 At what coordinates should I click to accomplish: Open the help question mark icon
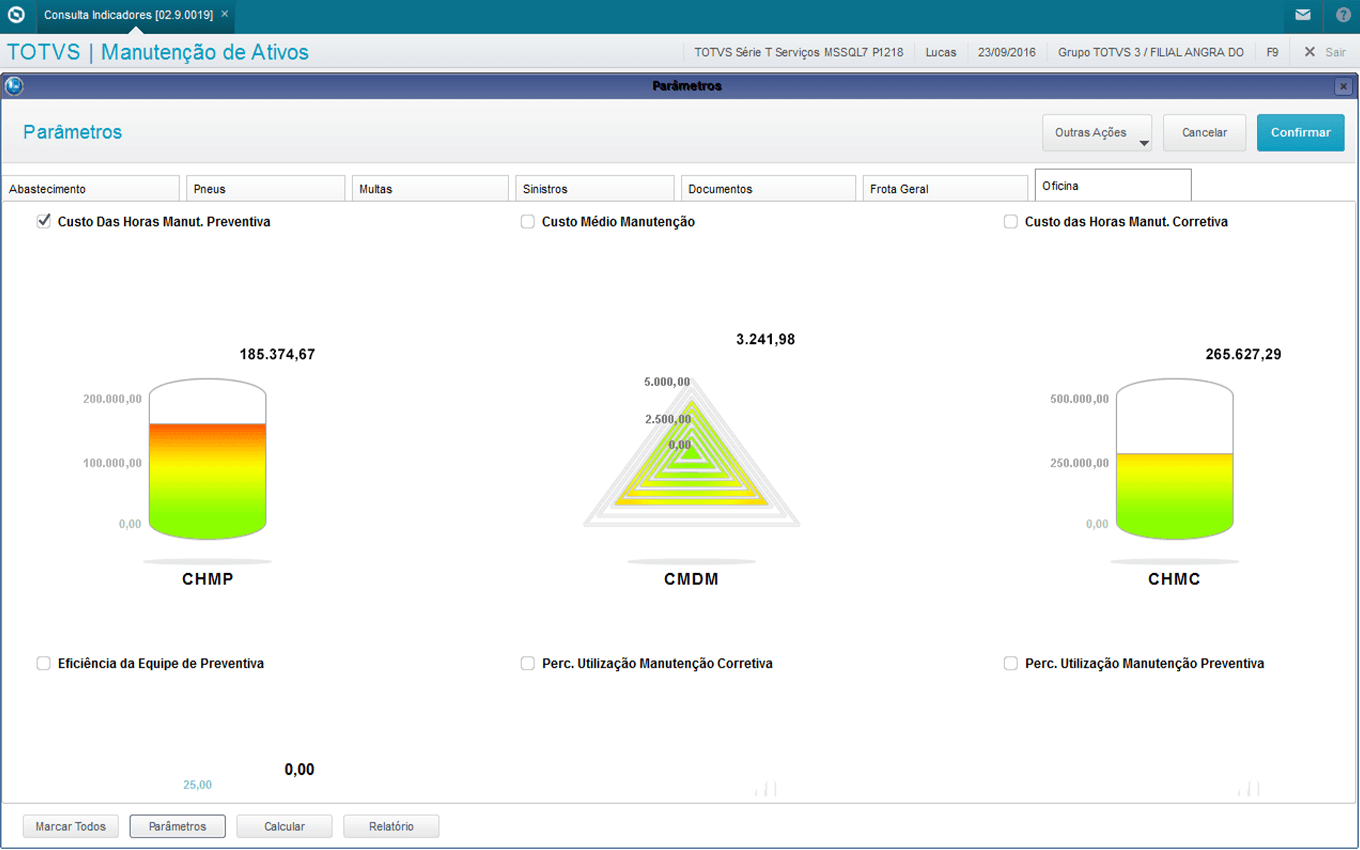point(1342,15)
